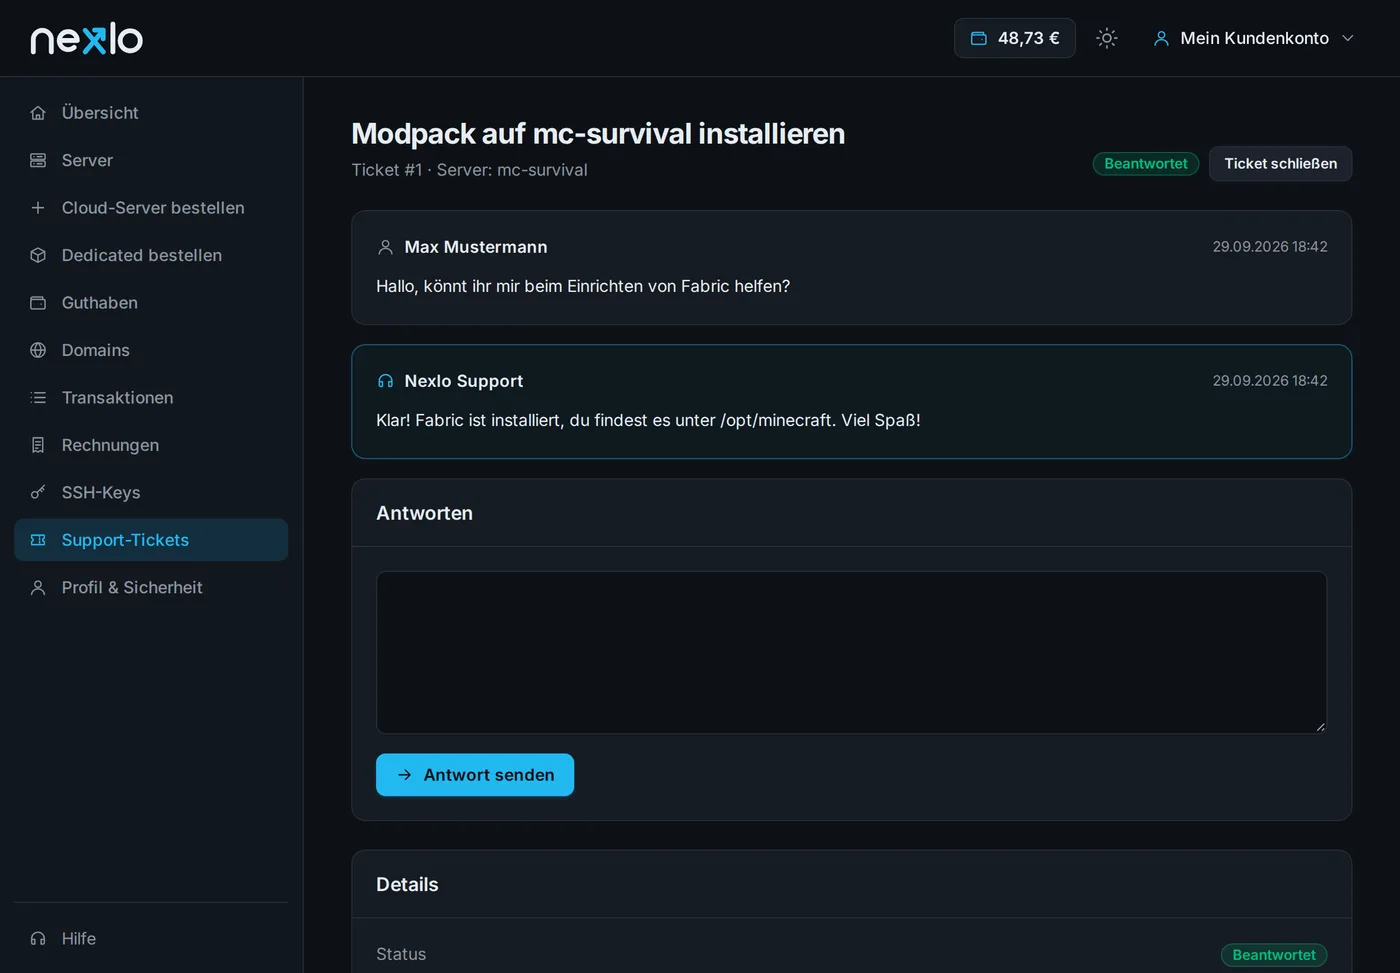The image size is (1400, 973).
Task: Open SSH-Keys settings
Action: coord(151,493)
